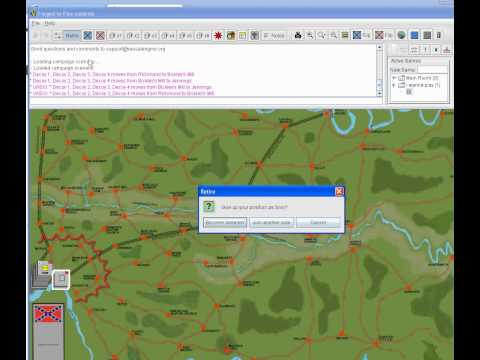480x360 pixels.
Task: Click the Retire button in the toolbar
Action: (x=72, y=35)
